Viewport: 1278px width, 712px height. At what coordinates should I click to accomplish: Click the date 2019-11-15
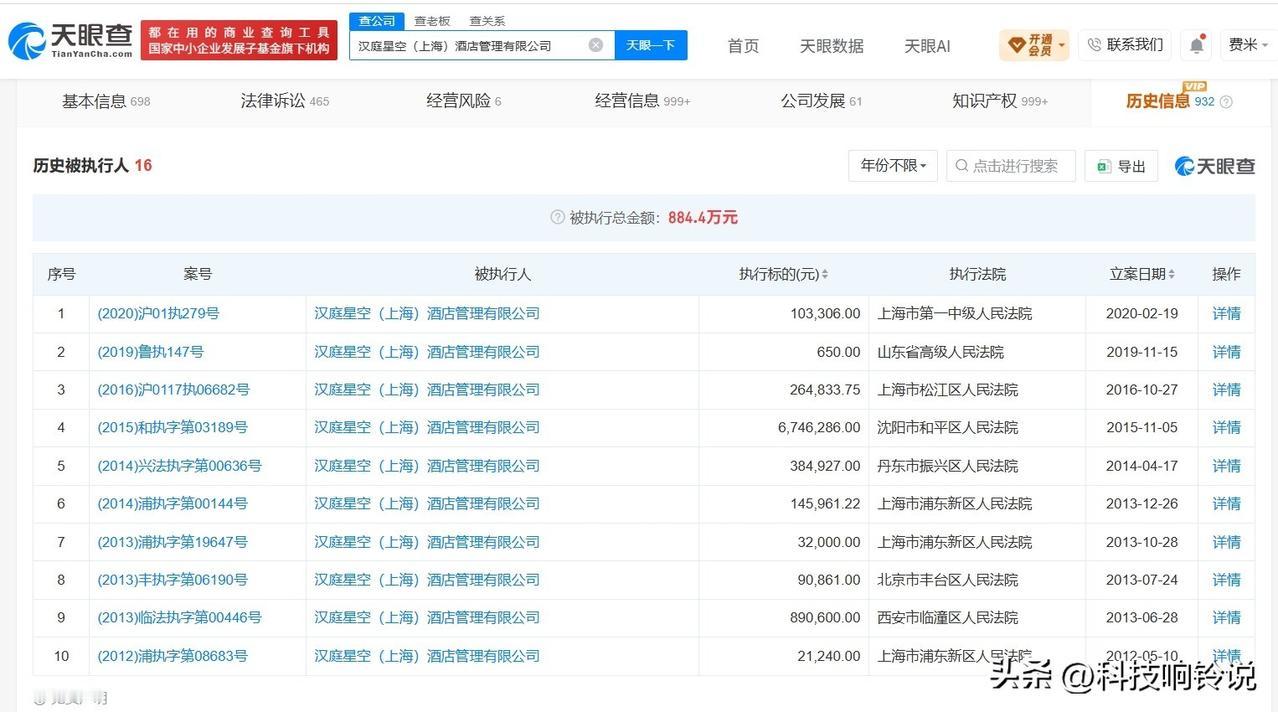click(1142, 352)
